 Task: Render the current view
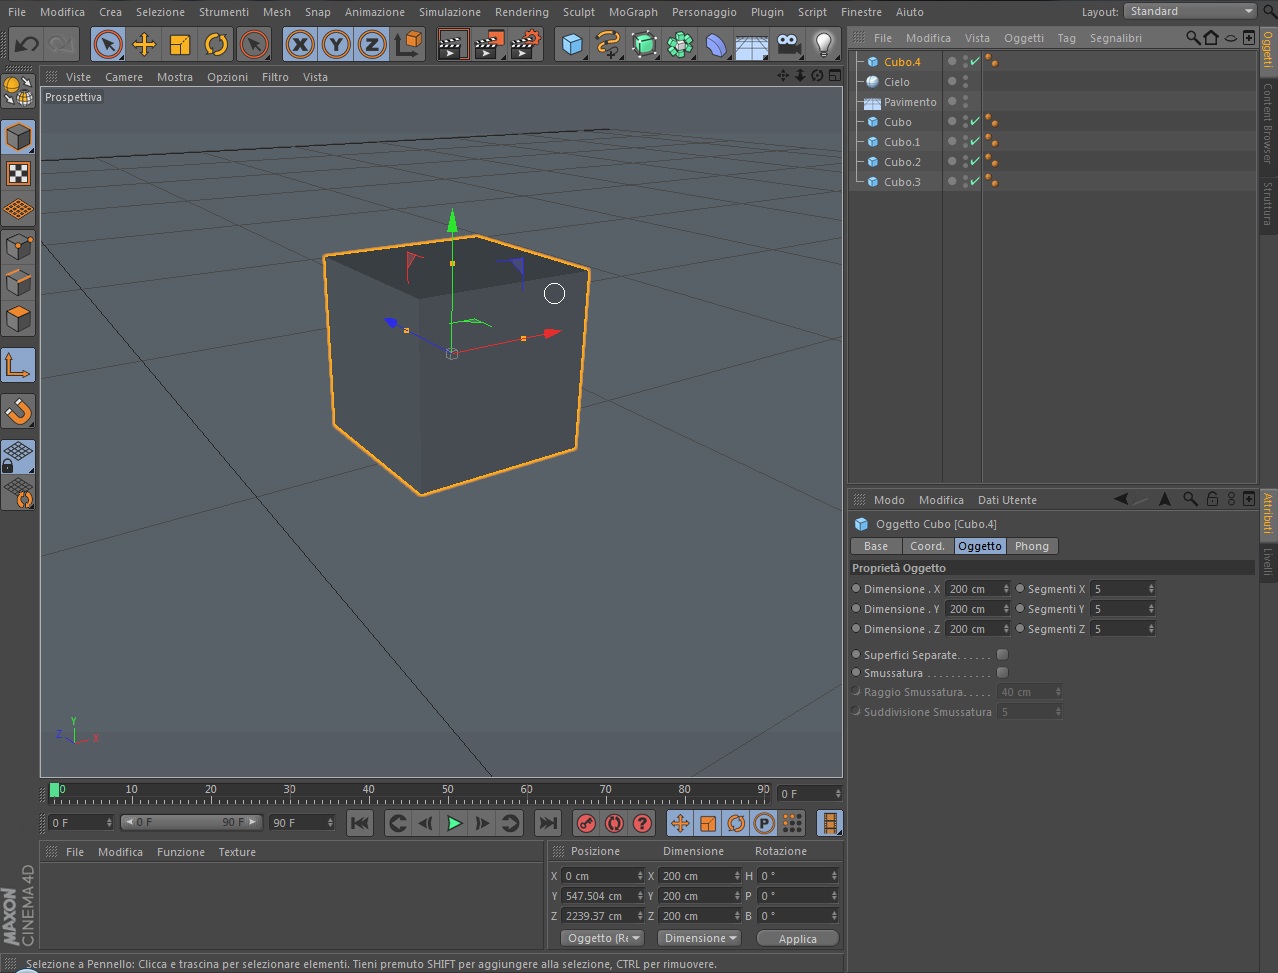(x=452, y=44)
